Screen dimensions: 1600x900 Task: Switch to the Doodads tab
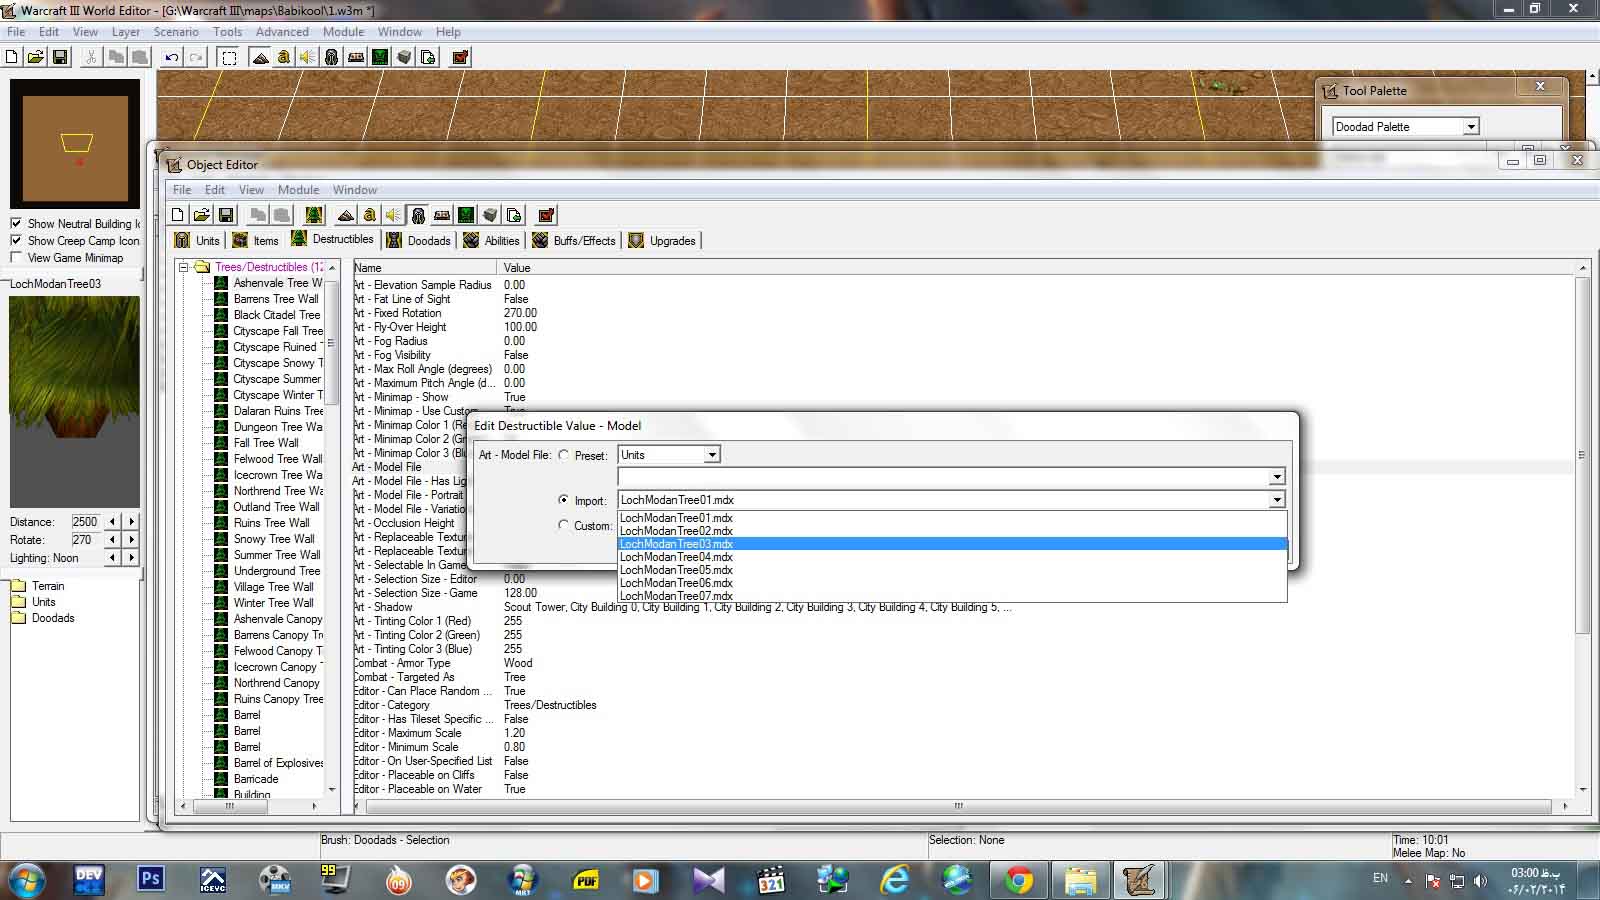419,240
